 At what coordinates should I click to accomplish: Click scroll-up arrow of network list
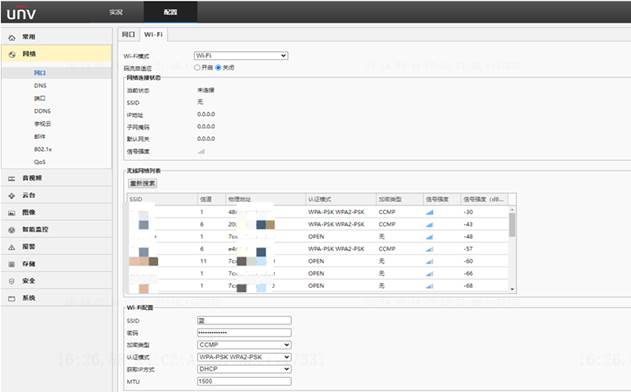[512, 210]
